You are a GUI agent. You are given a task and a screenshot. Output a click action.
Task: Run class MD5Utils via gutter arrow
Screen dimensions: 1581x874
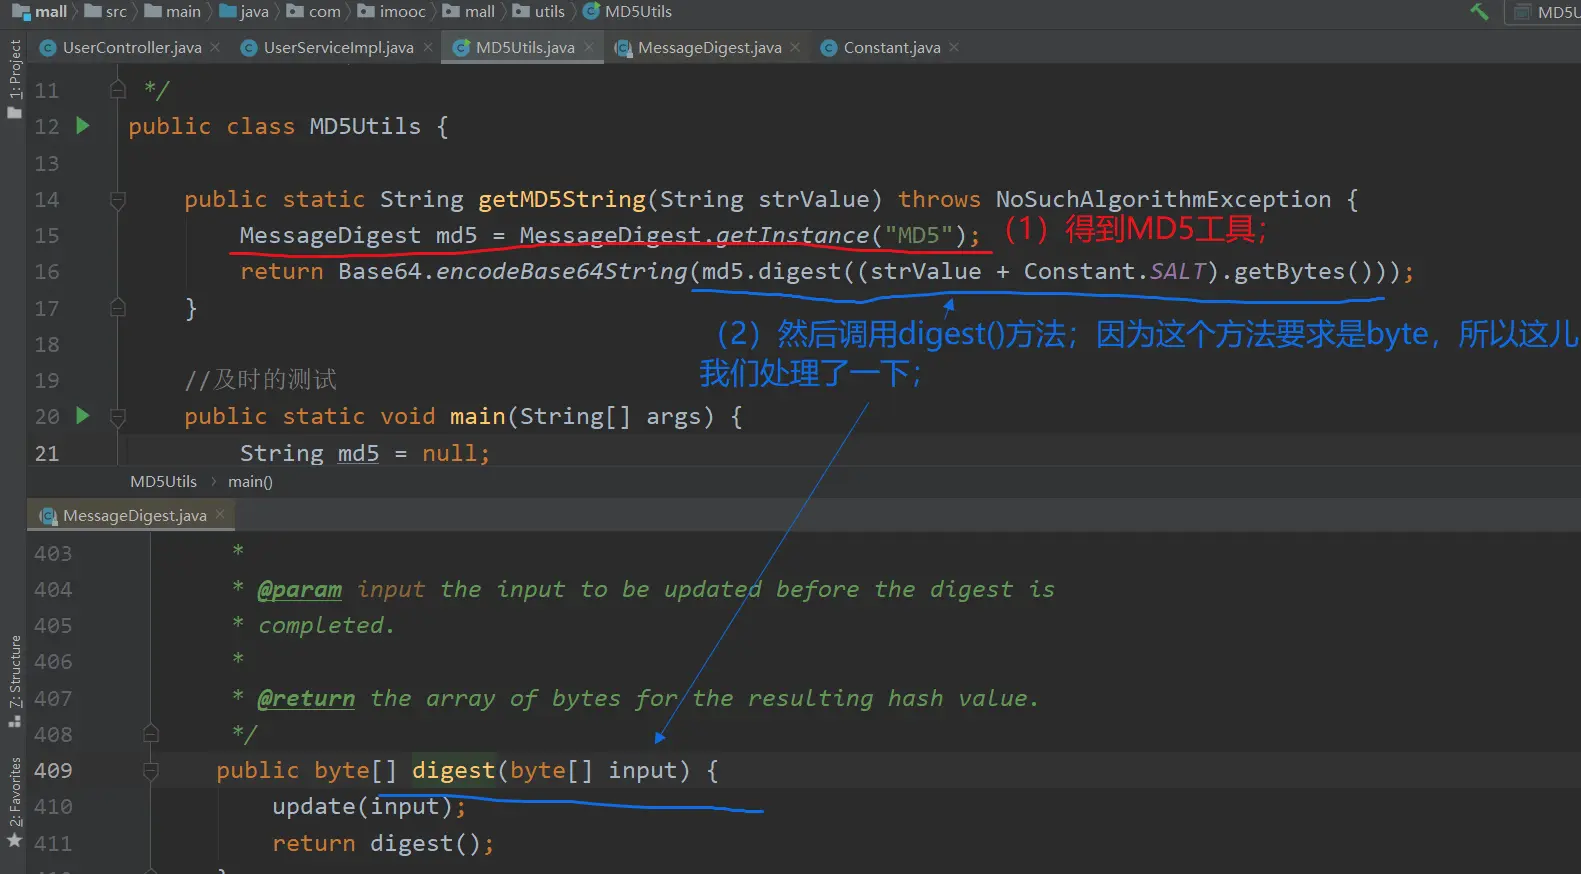[83, 126]
